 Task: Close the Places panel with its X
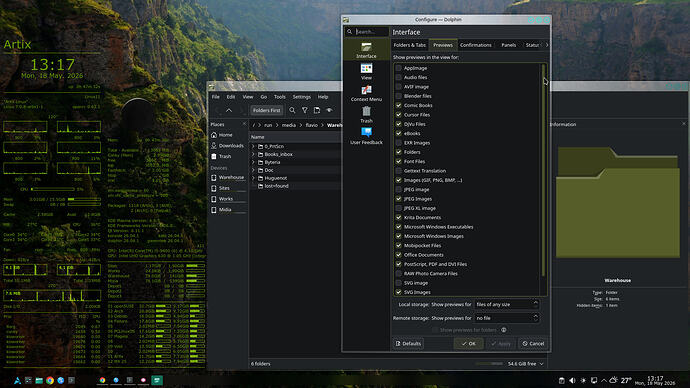(244, 124)
